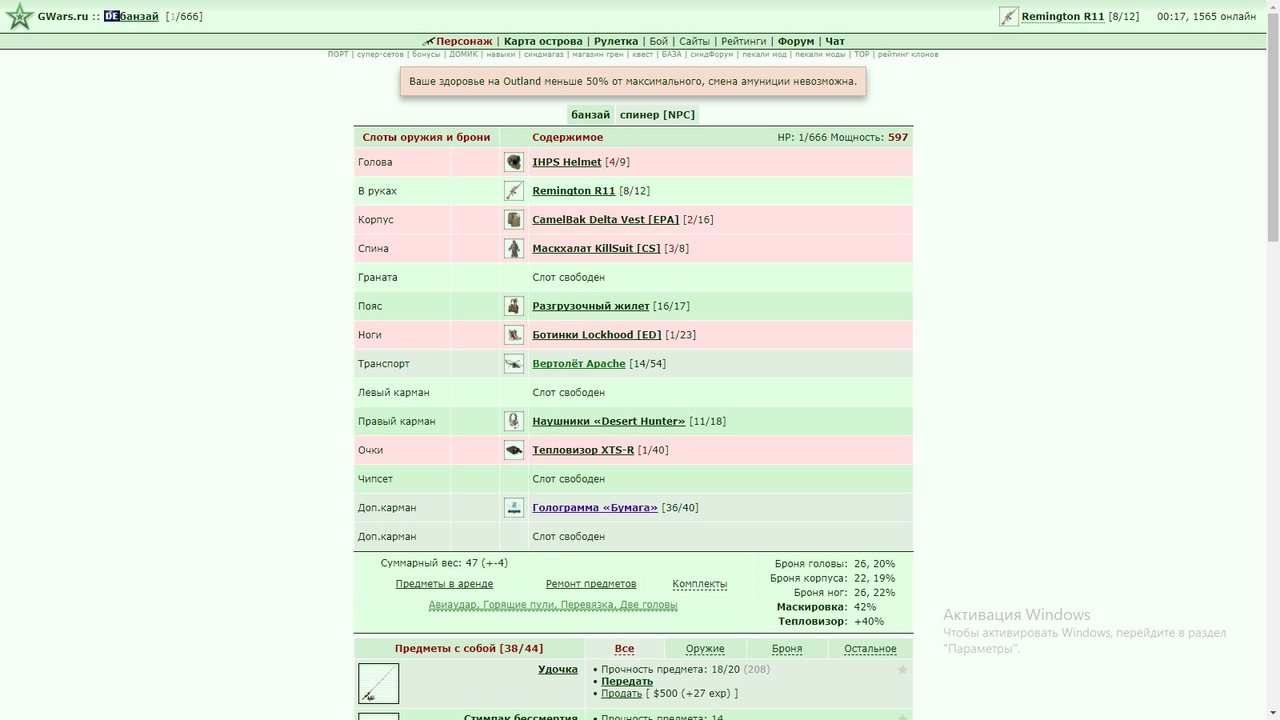Click the Удочка item name link
Viewport: 1280px width, 720px height.
558,670
